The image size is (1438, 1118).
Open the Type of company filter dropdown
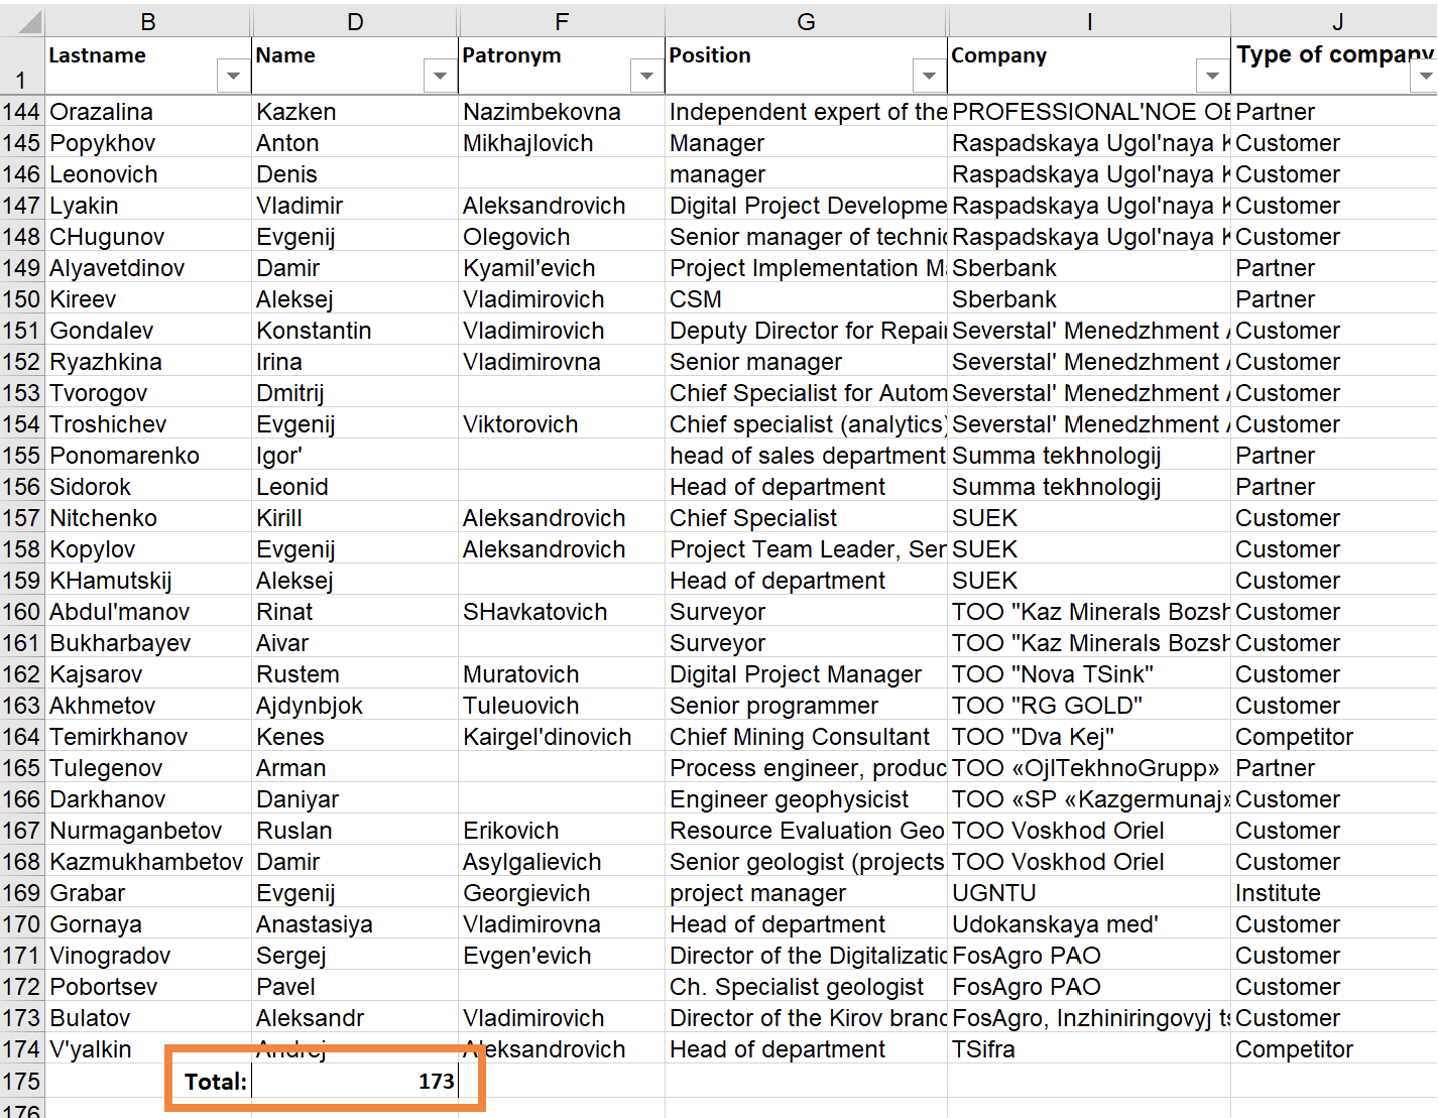pos(1424,75)
